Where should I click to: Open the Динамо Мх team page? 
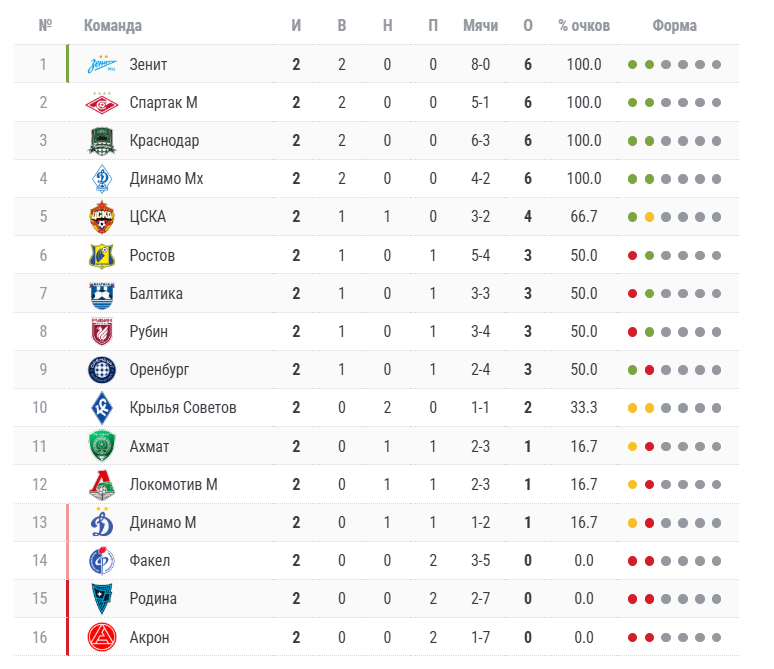(x=166, y=179)
